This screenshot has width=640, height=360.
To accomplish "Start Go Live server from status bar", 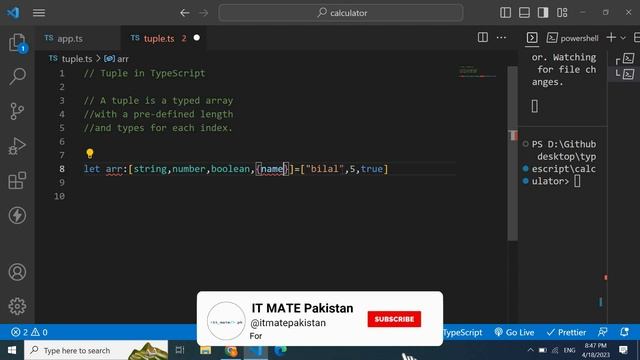I will click(x=514, y=332).
